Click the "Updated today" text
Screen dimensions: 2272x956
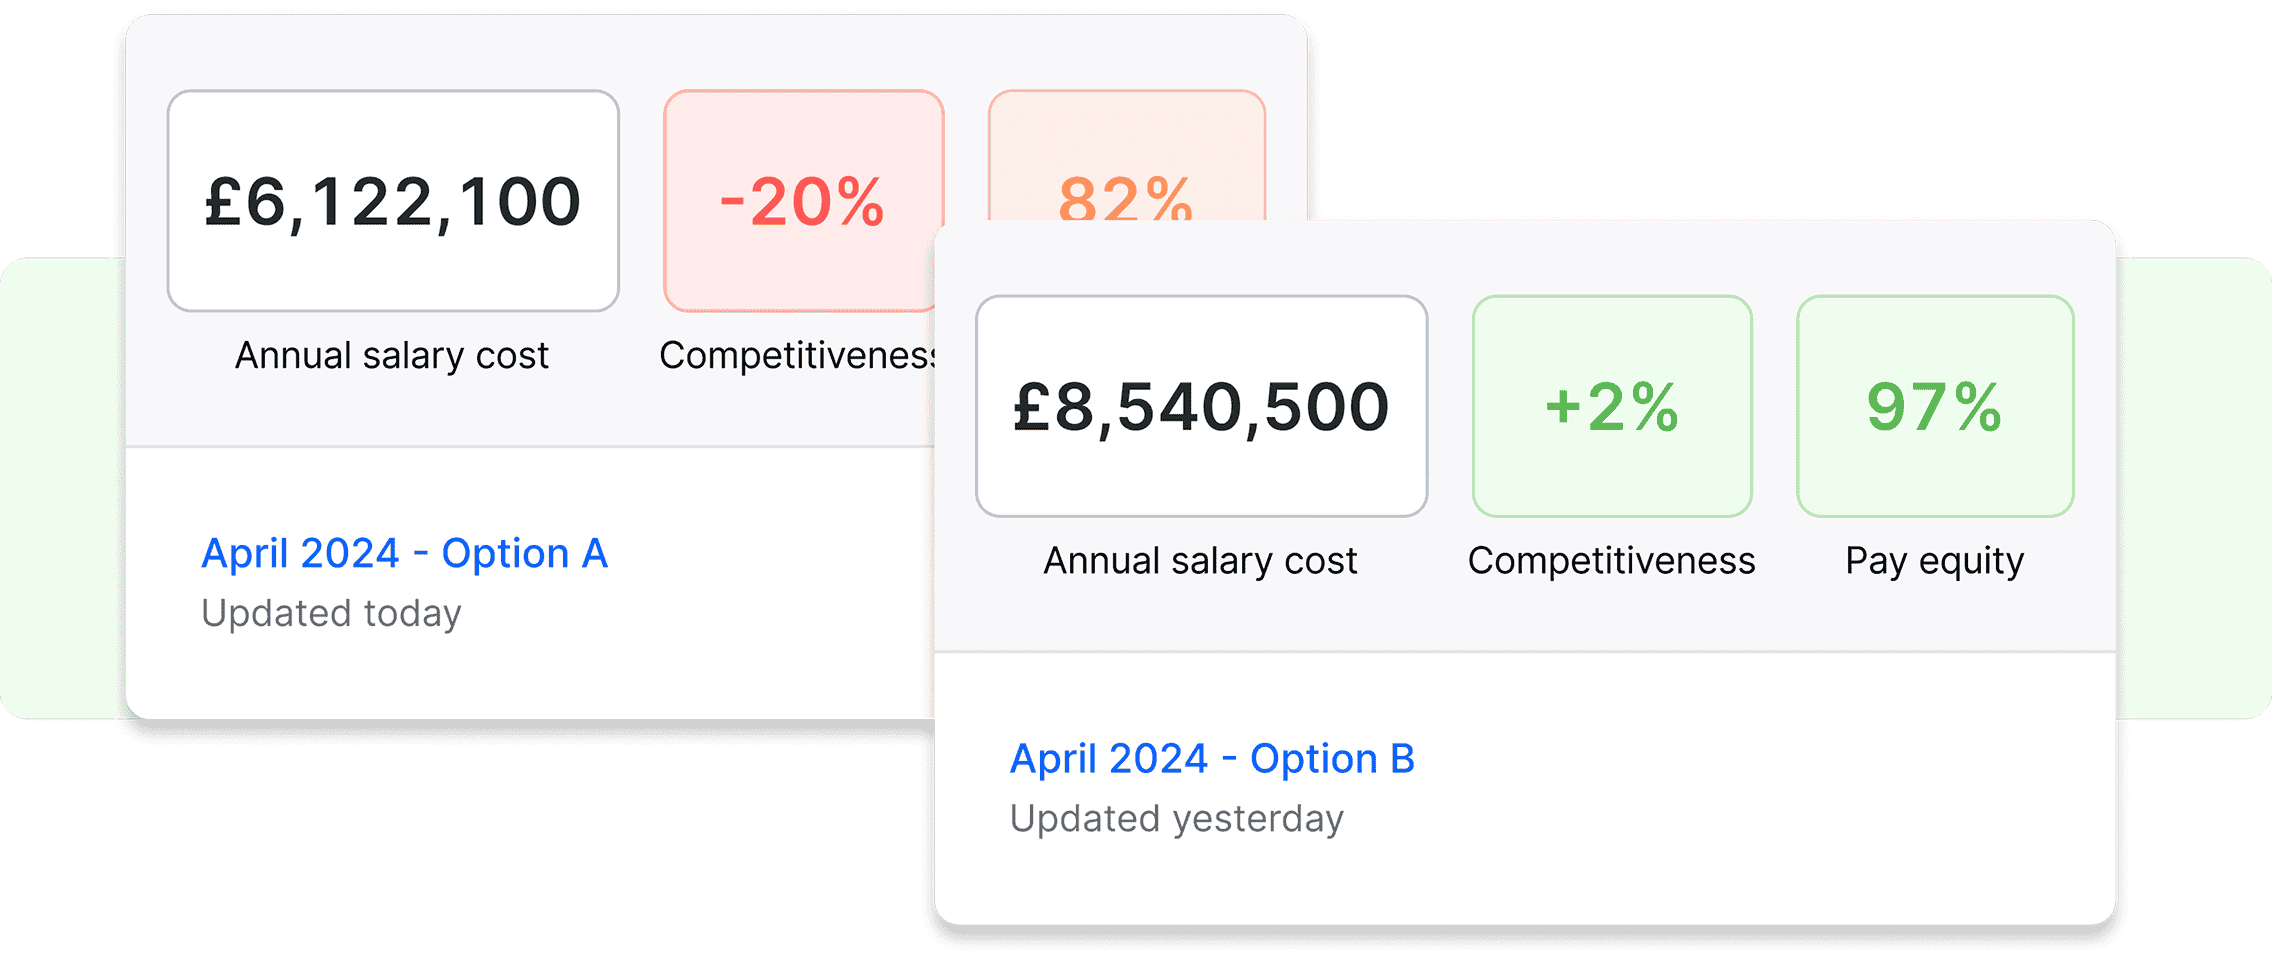tap(331, 613)
